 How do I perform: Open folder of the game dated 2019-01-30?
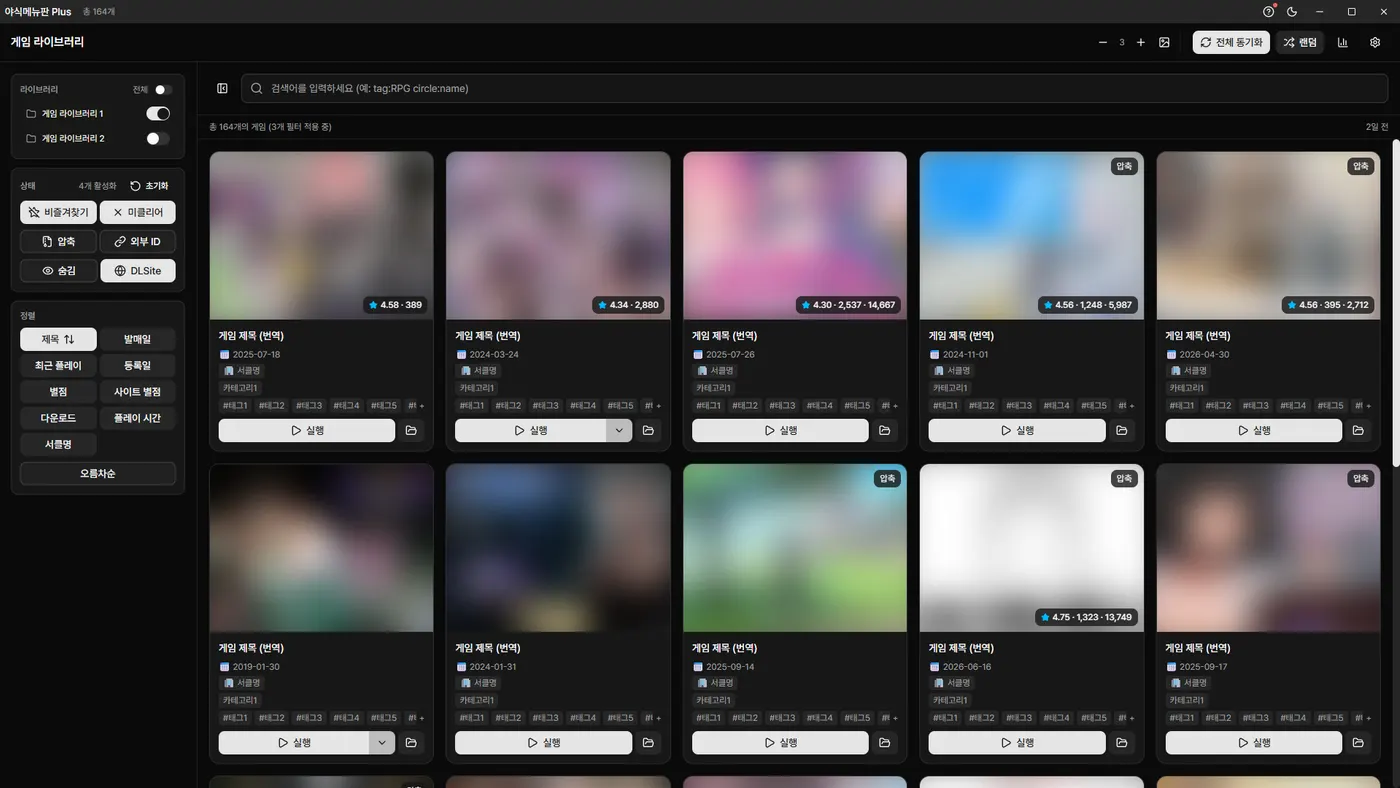[x=411, y=743]
